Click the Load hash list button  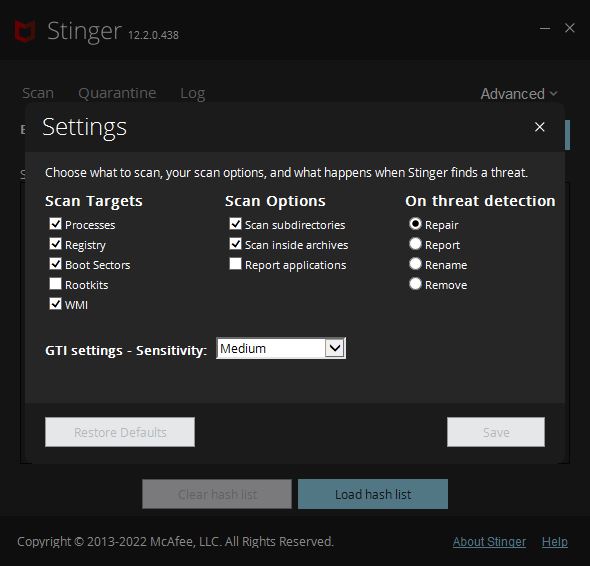[x=373, y=494]
